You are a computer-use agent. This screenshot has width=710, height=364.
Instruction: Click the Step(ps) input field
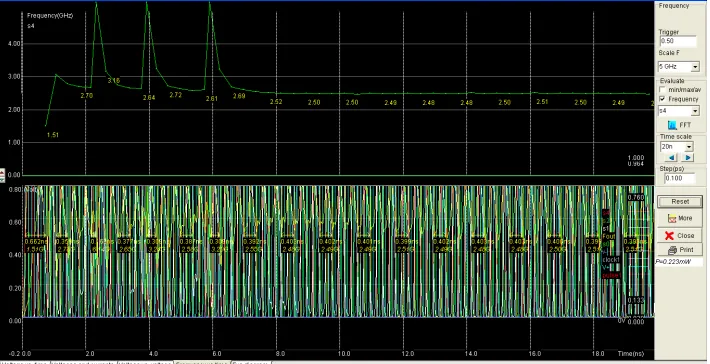click(x=679, y=178)
